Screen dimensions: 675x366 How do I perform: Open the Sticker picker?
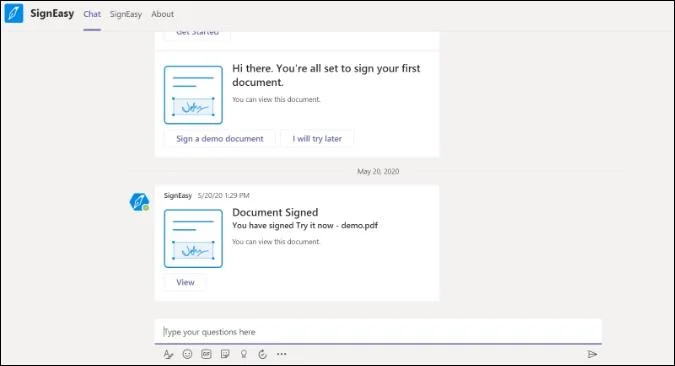tap(225, 354)
